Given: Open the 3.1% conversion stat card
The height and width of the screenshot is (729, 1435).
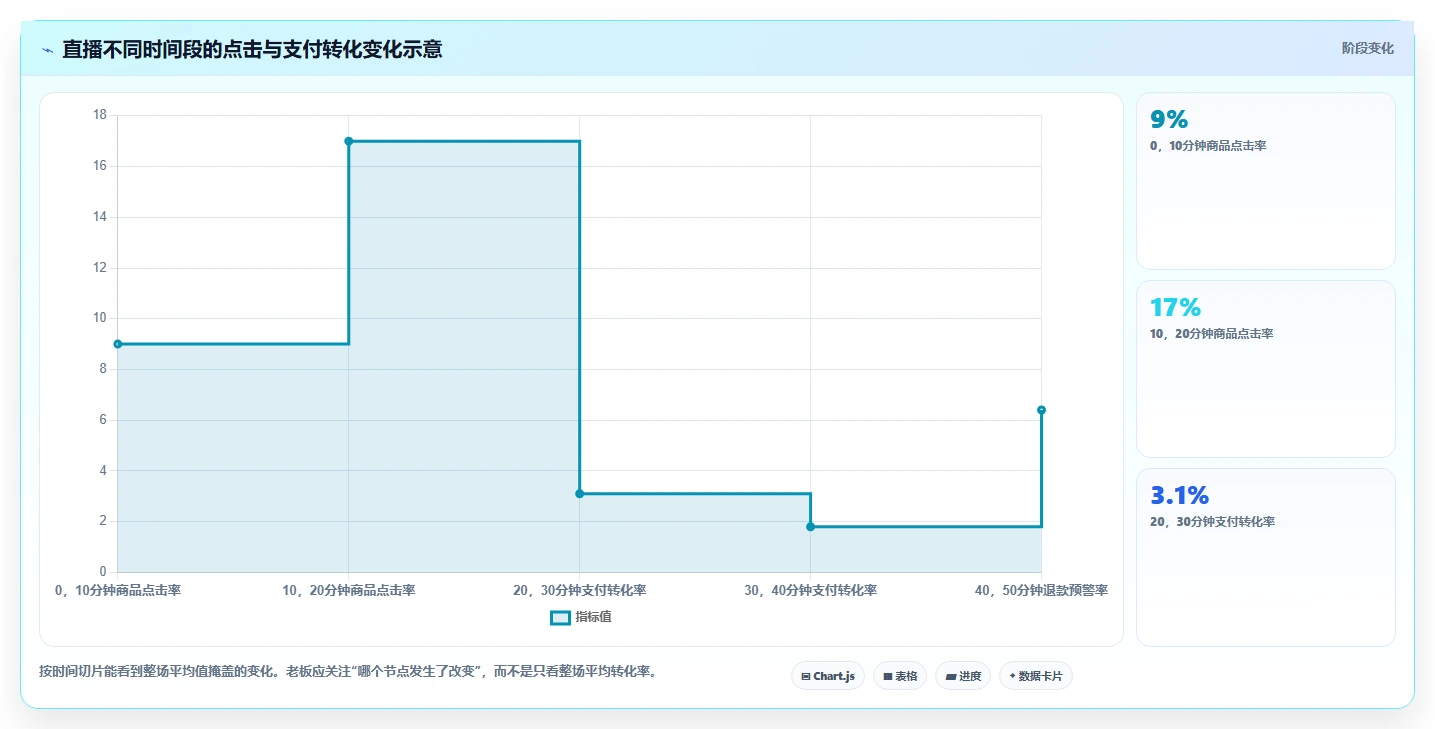Looking at the screenshot, I should pos(1265,557).
